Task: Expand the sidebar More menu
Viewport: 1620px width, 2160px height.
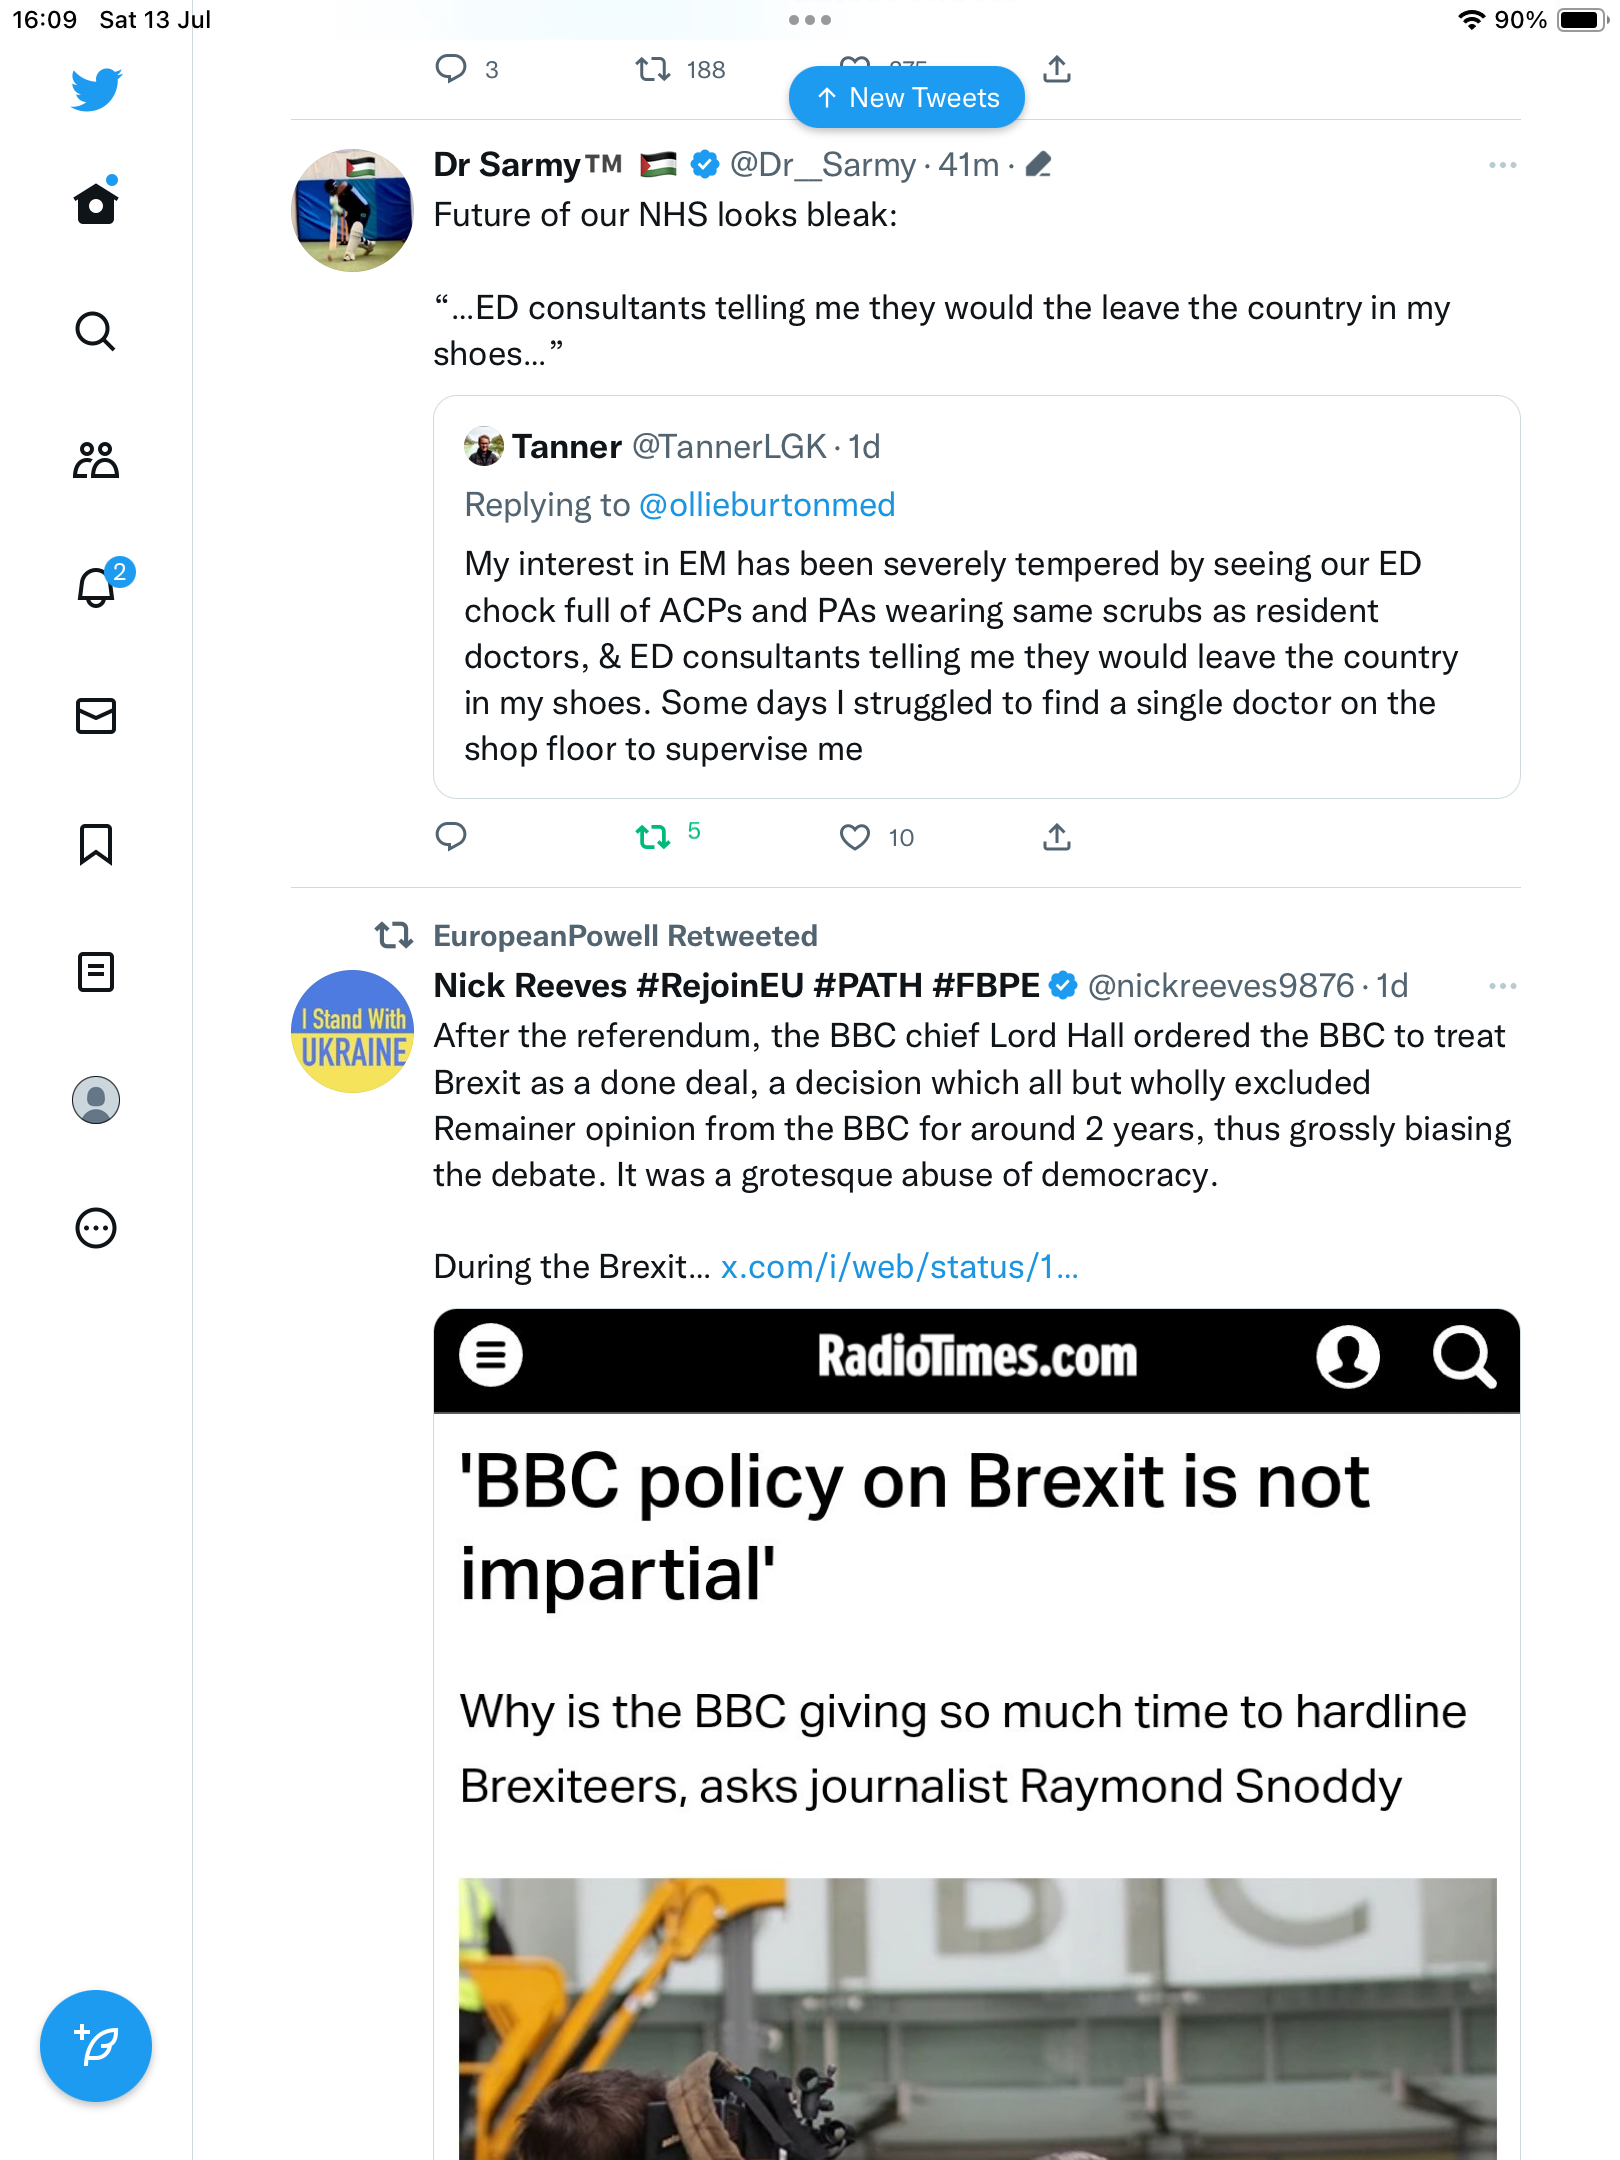Action: [x=96, y=1228]
